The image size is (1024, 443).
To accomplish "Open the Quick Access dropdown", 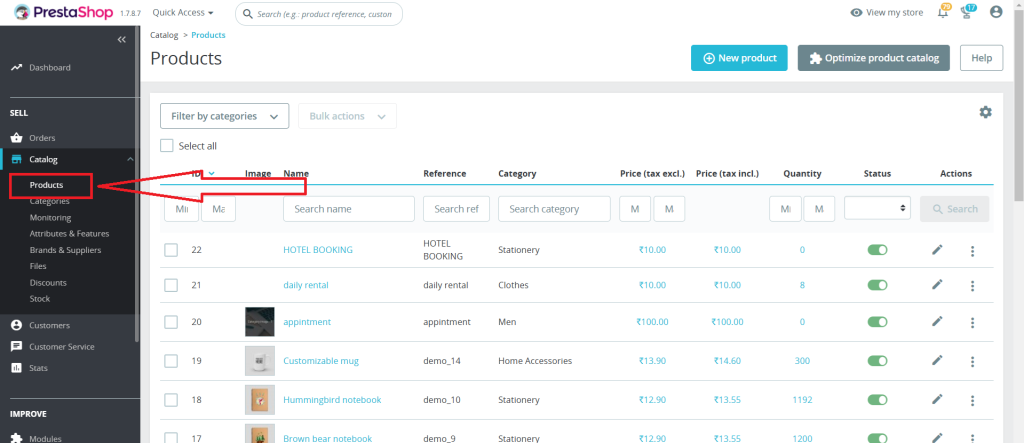I will click(x=183, y=12).
